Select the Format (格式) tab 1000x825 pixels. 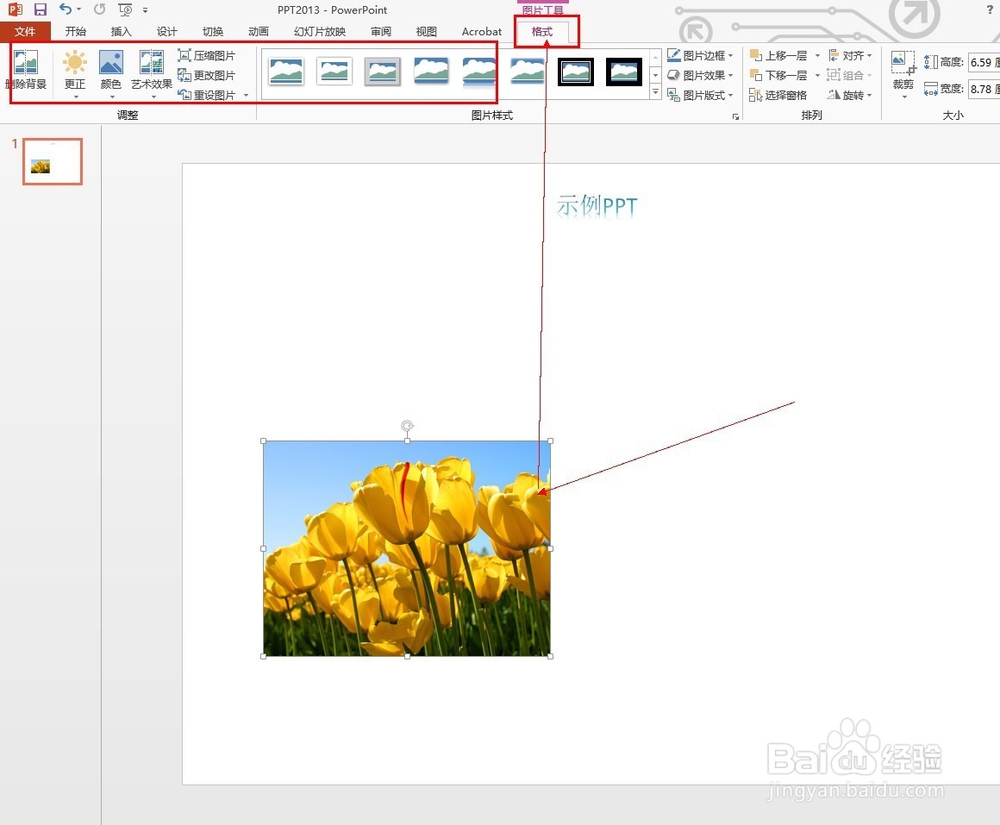tap(542, 31)
